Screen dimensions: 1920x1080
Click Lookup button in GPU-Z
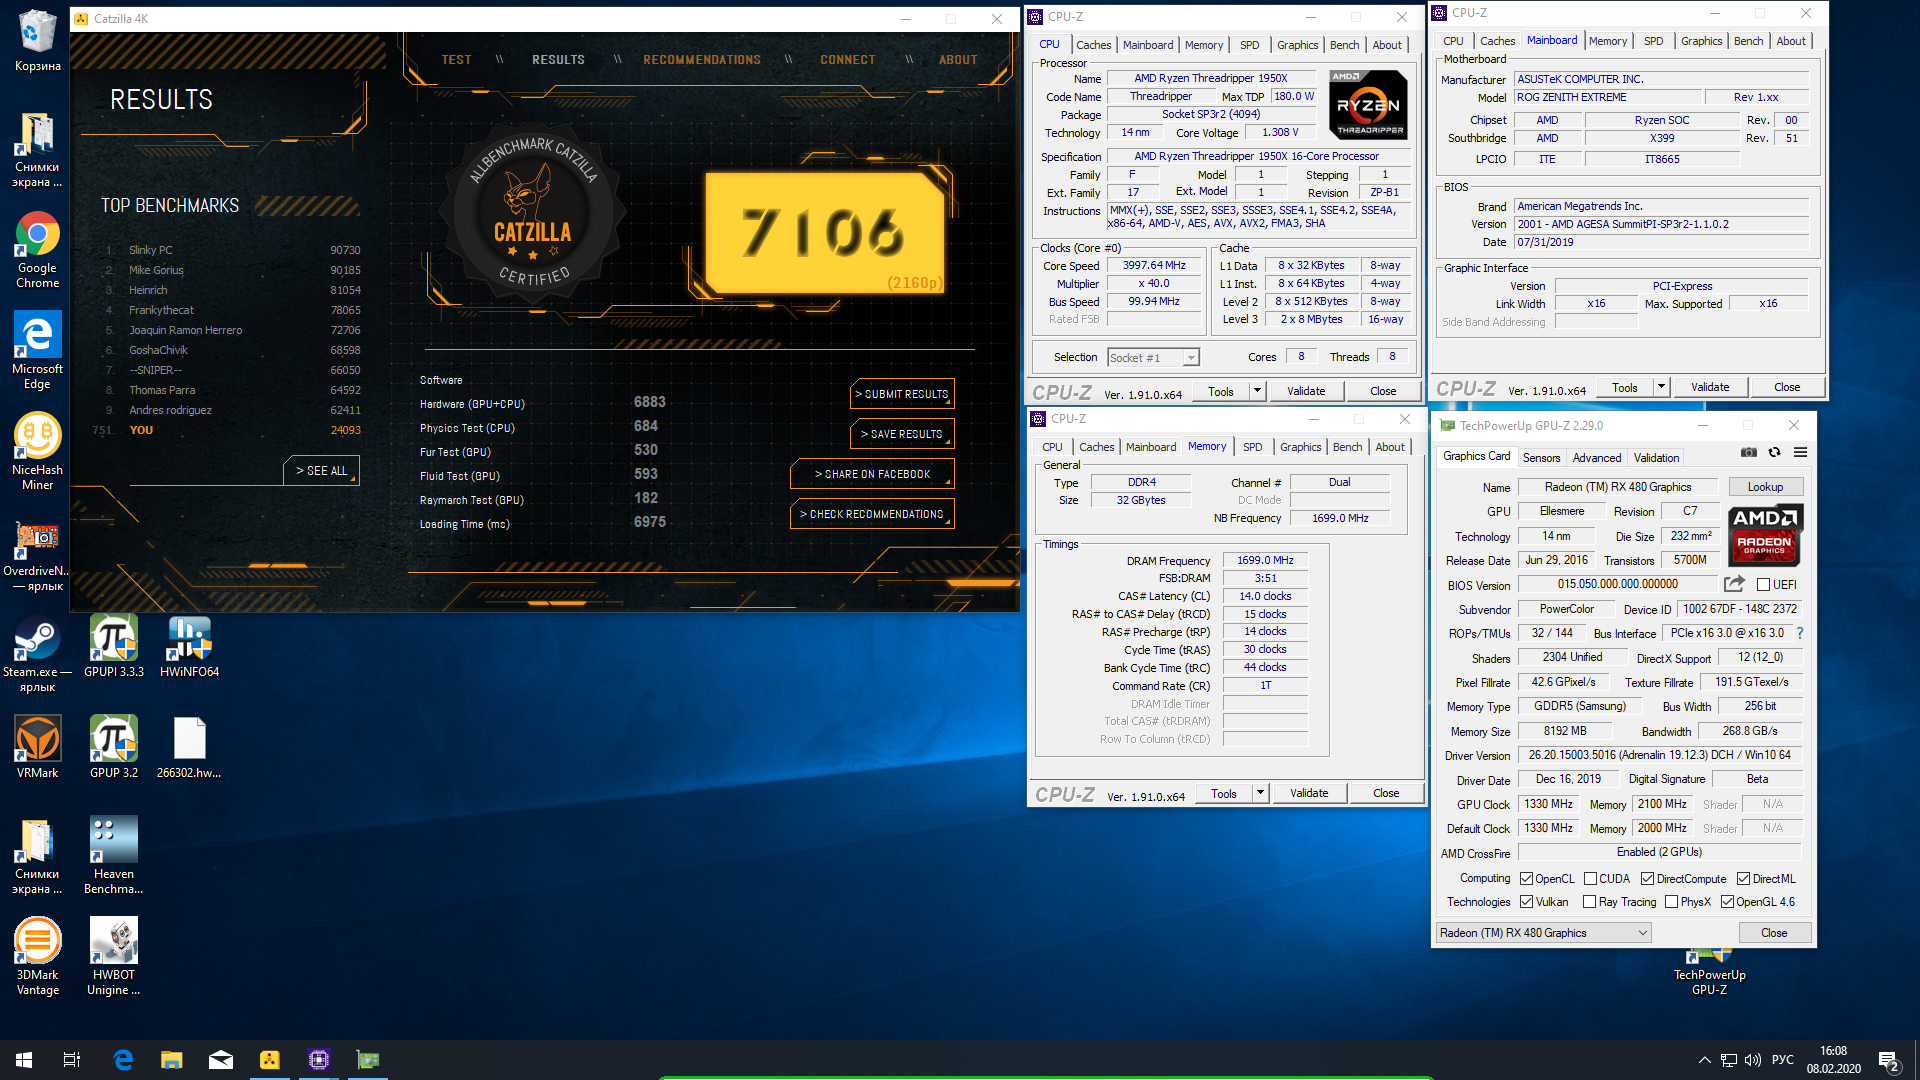(x=1765, y=487)
